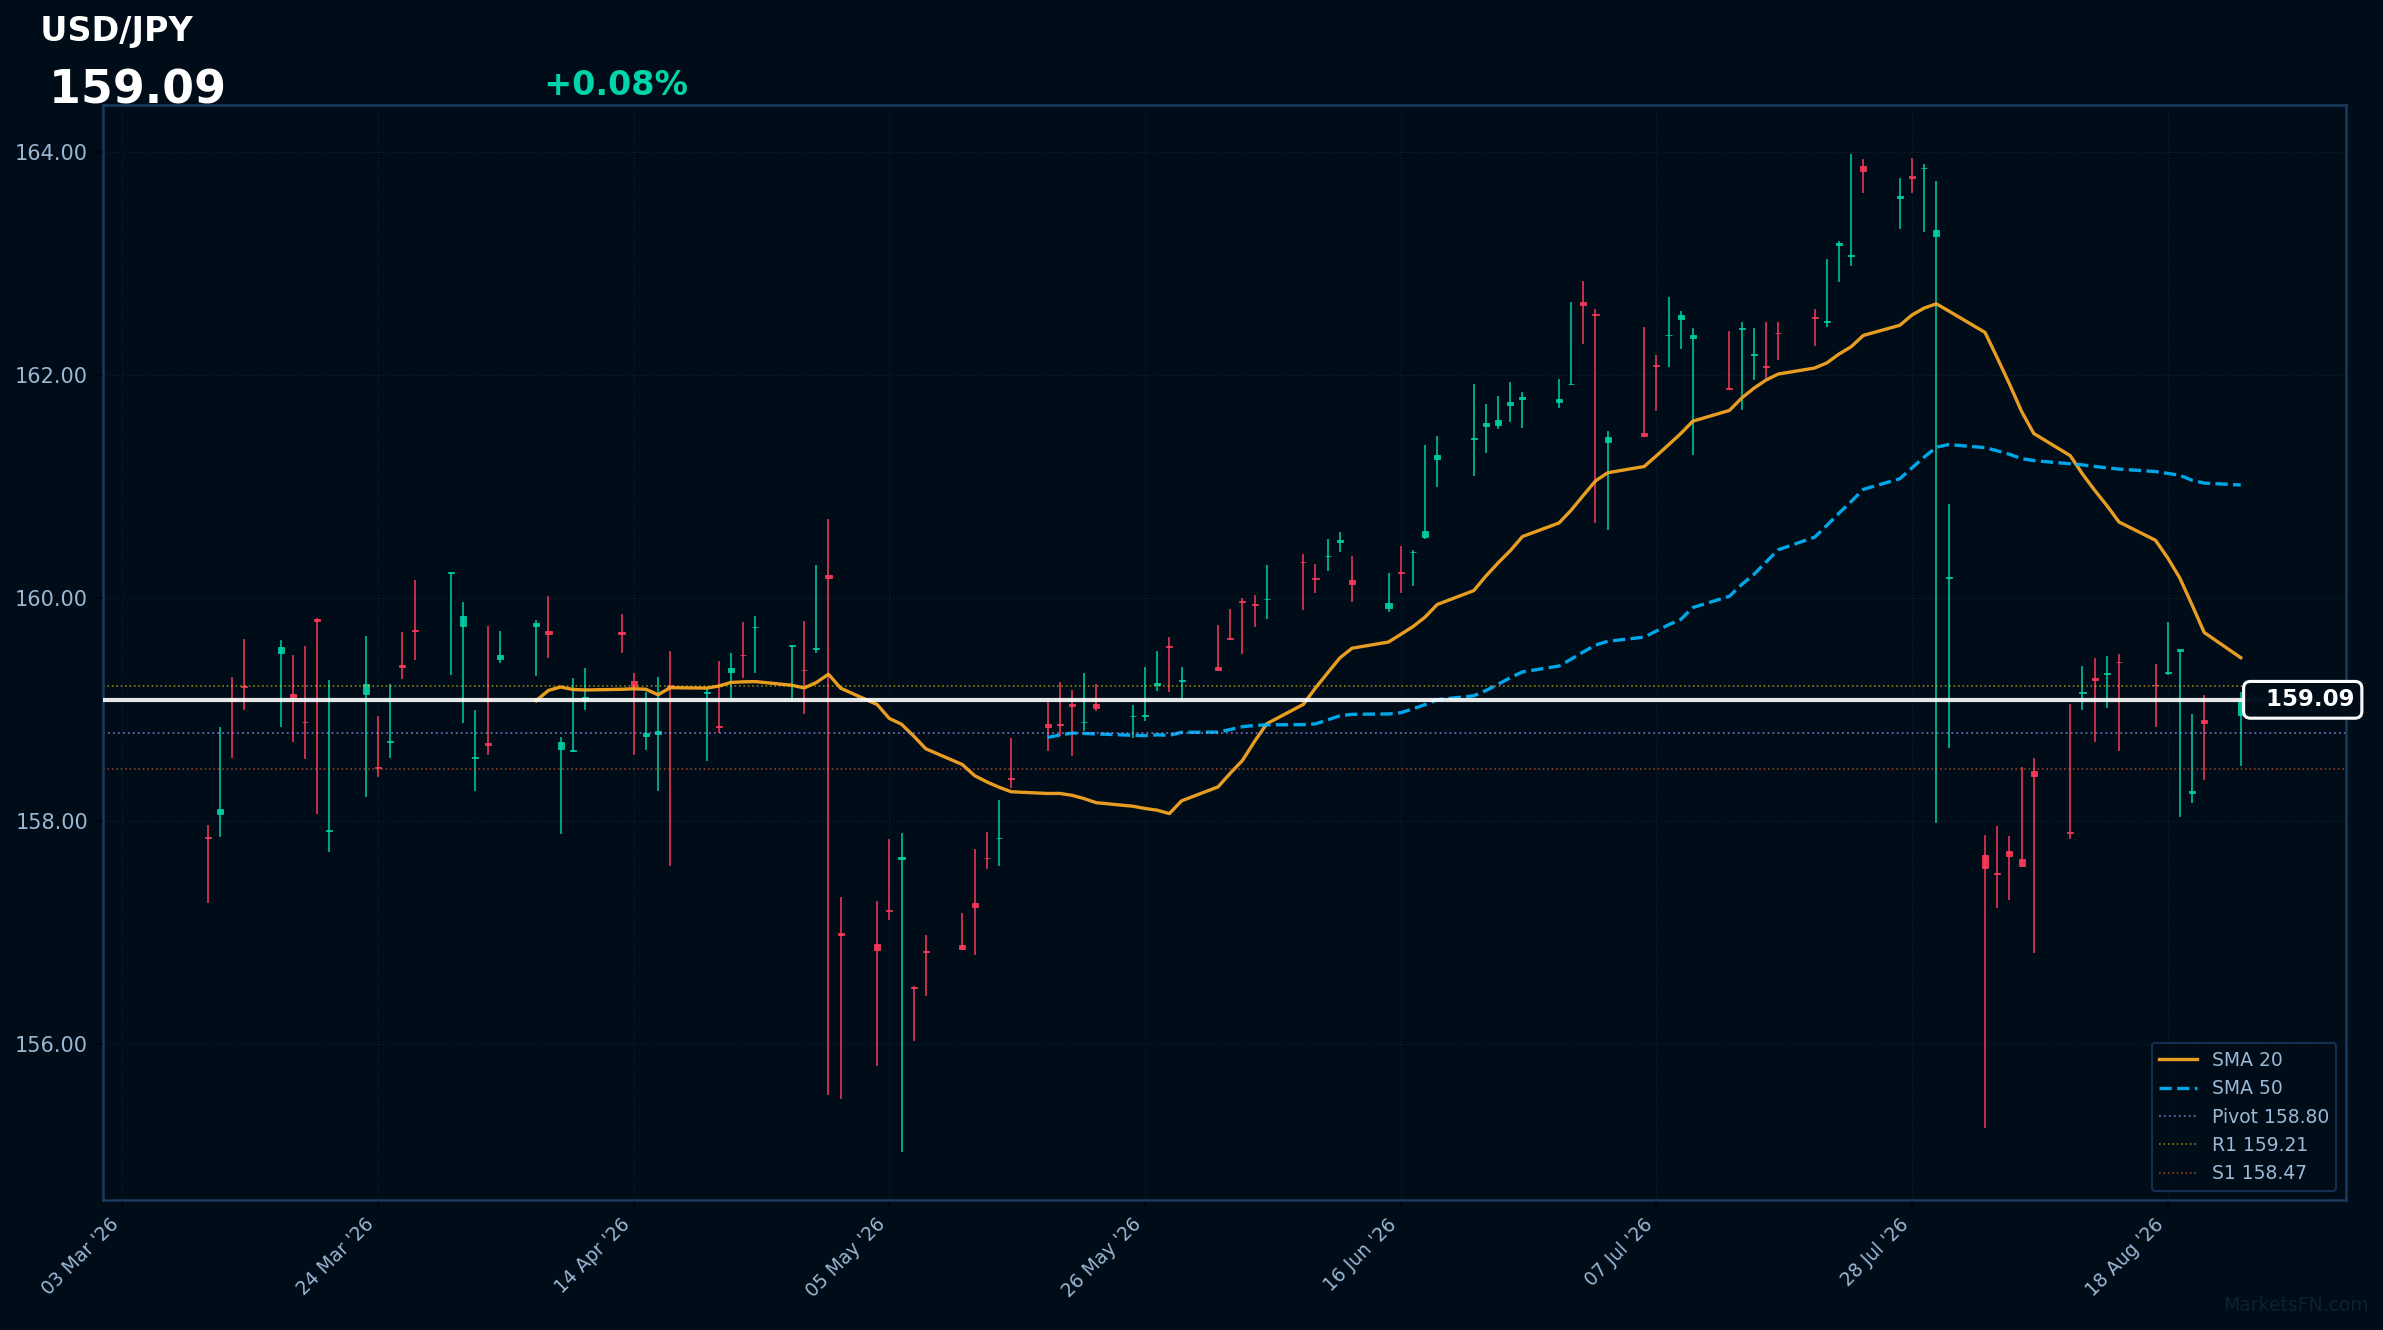Click the SMA 20 legend entry
This screenshot has width=2383, height=1330.
point(2220,1060)
